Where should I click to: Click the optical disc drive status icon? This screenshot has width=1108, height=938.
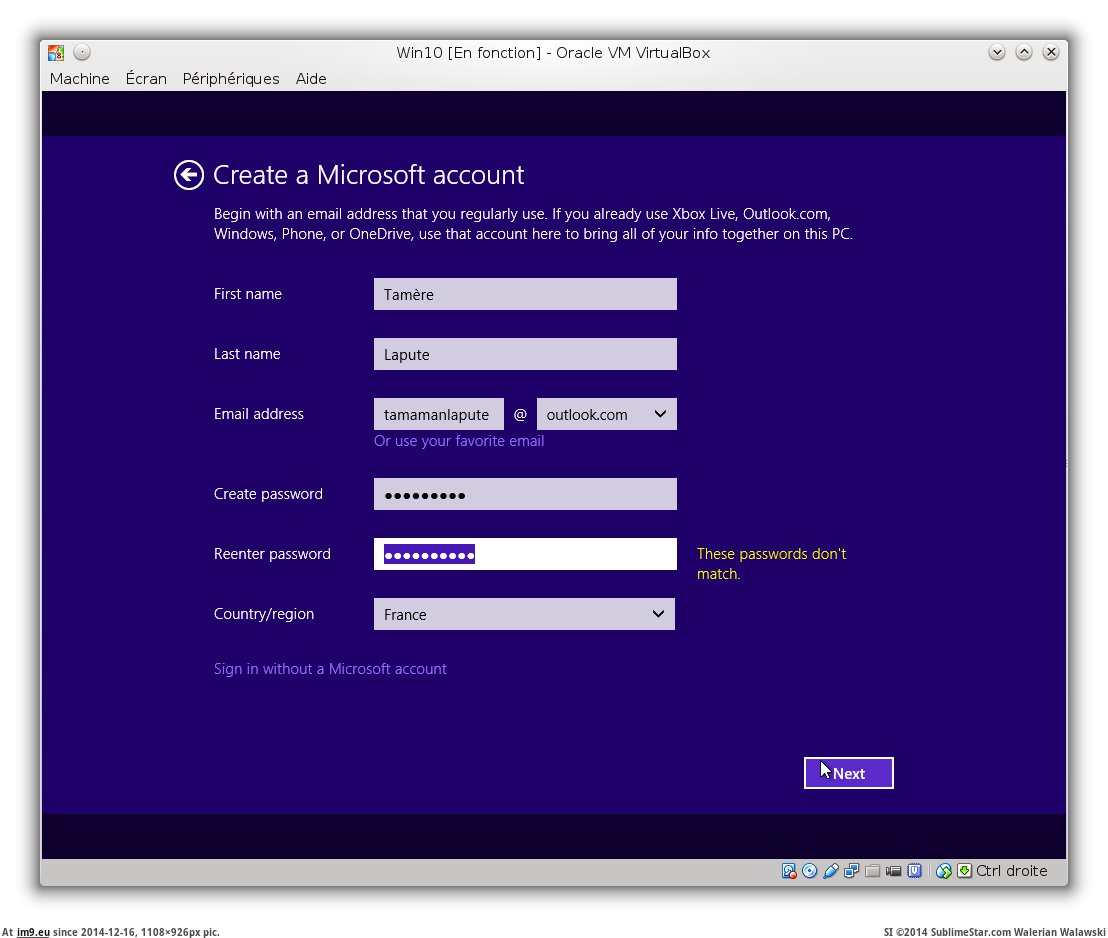click(810, 871)
